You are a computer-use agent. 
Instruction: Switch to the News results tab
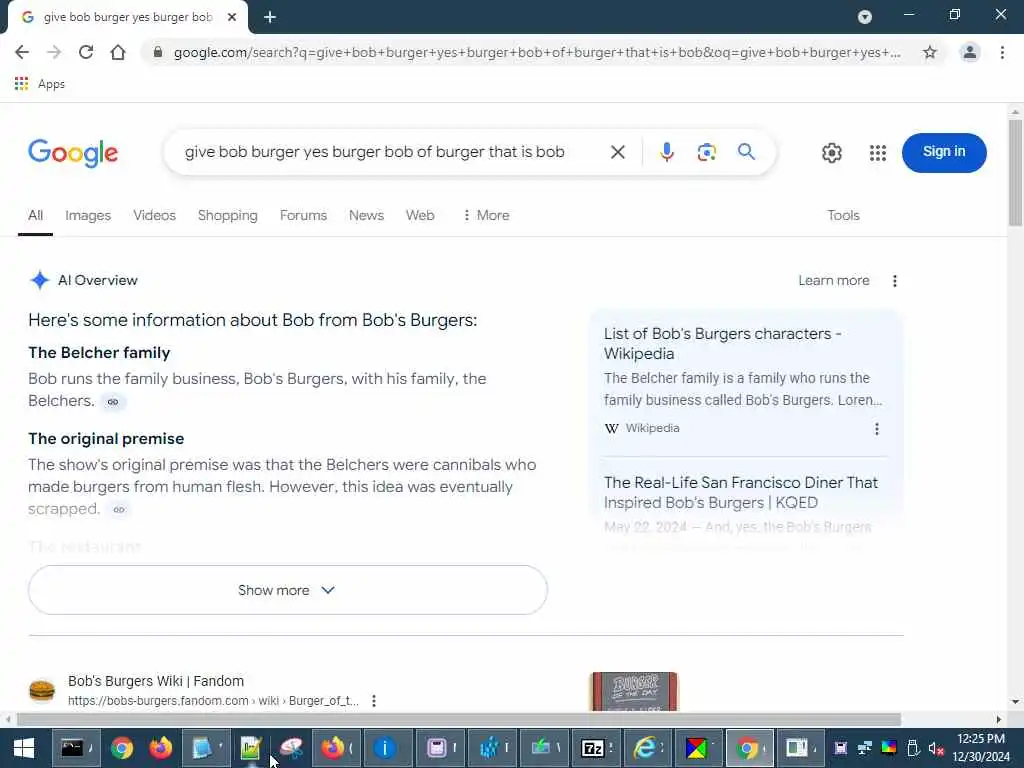[x=366, y=216]
